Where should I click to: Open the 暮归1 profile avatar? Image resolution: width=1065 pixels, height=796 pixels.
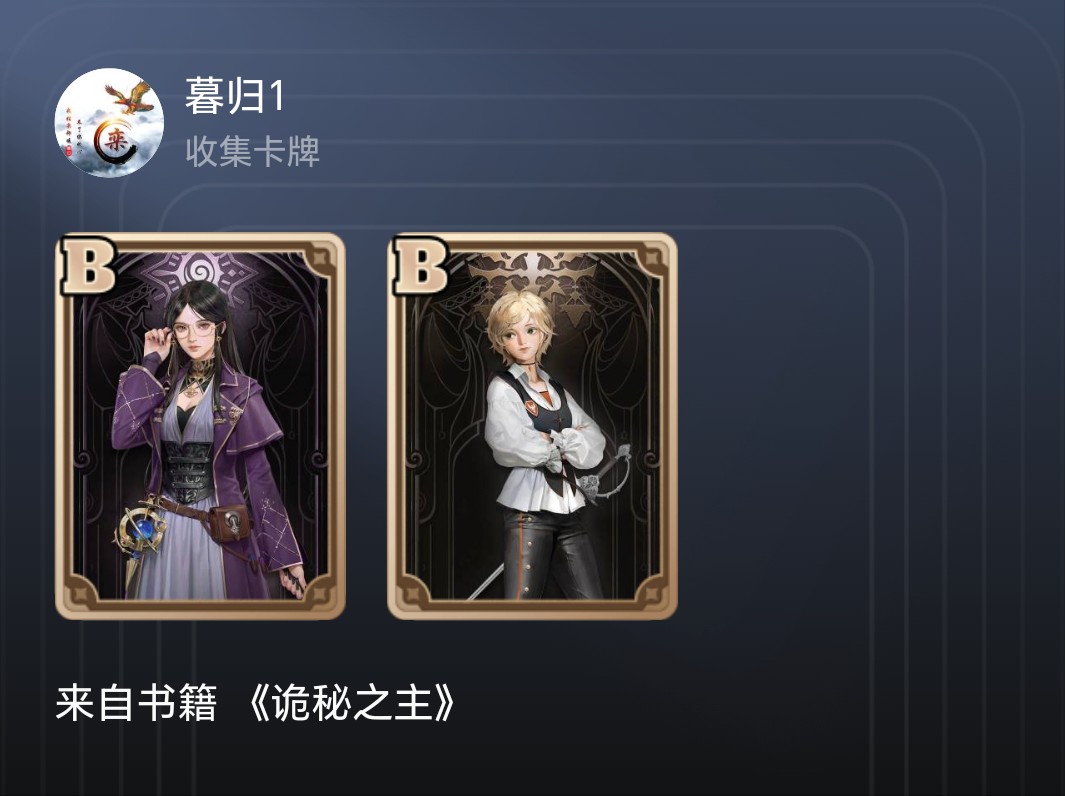[109, 122]
